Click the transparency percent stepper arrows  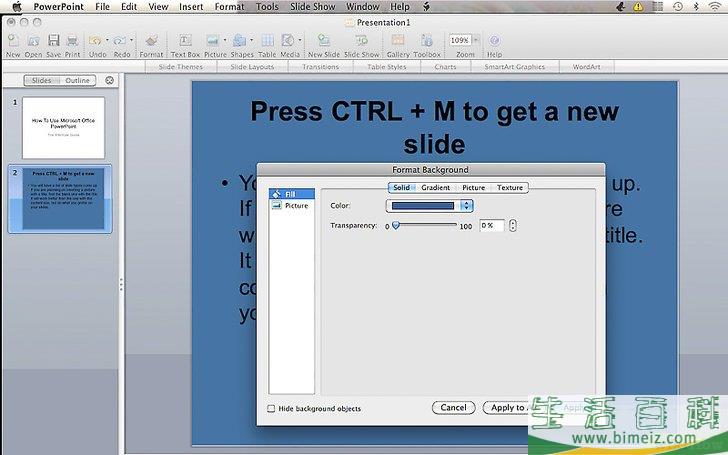point(513,226)
